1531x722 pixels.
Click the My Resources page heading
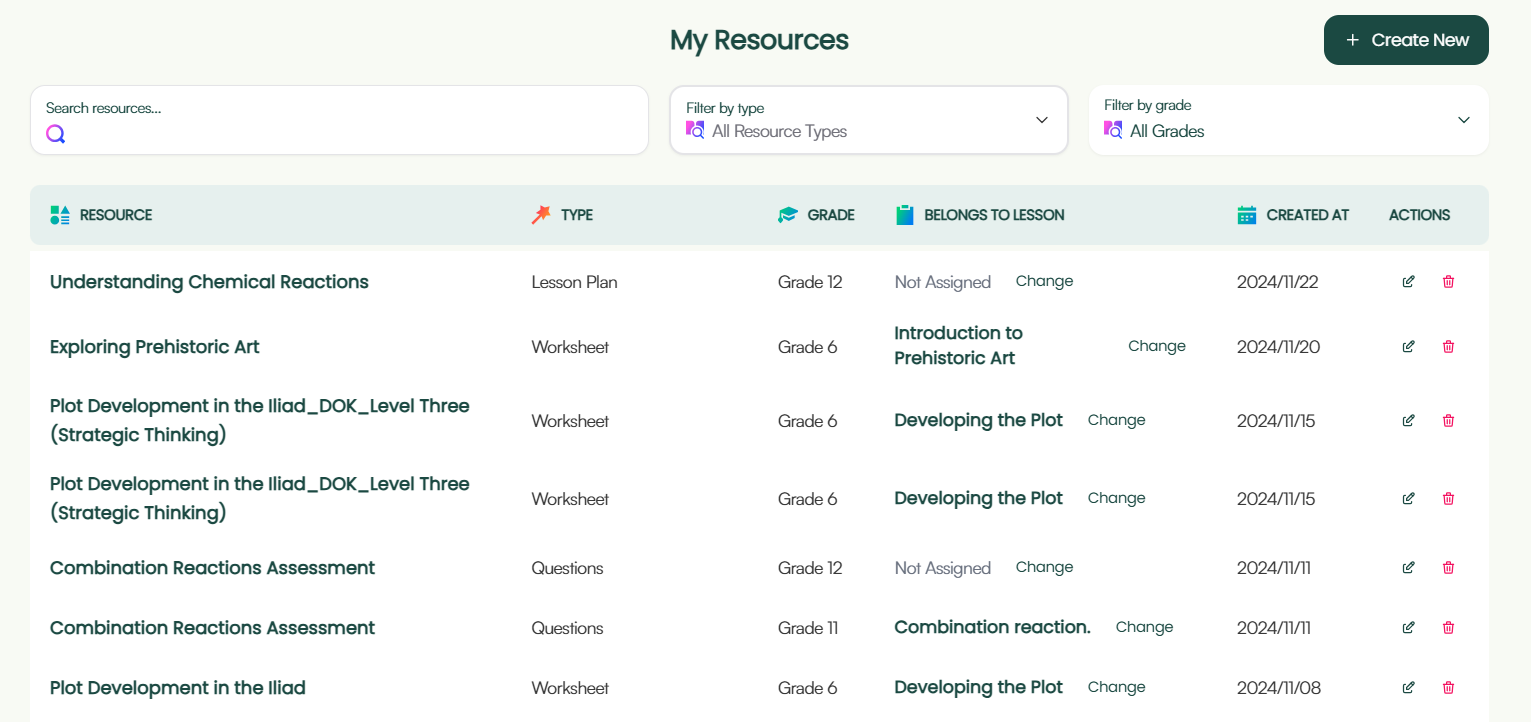point(759,40)
